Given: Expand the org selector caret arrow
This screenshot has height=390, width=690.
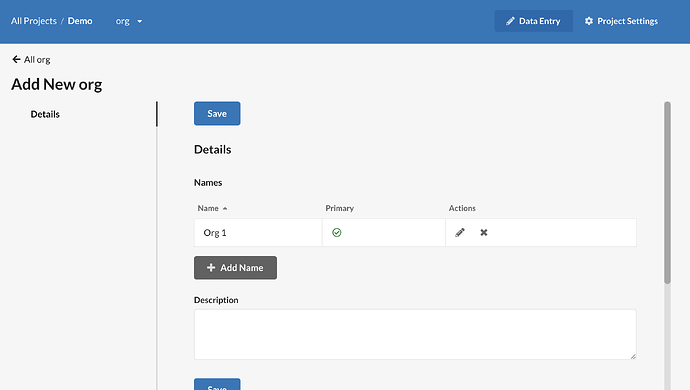Looking at the screenshot, I should pos(139,22).
